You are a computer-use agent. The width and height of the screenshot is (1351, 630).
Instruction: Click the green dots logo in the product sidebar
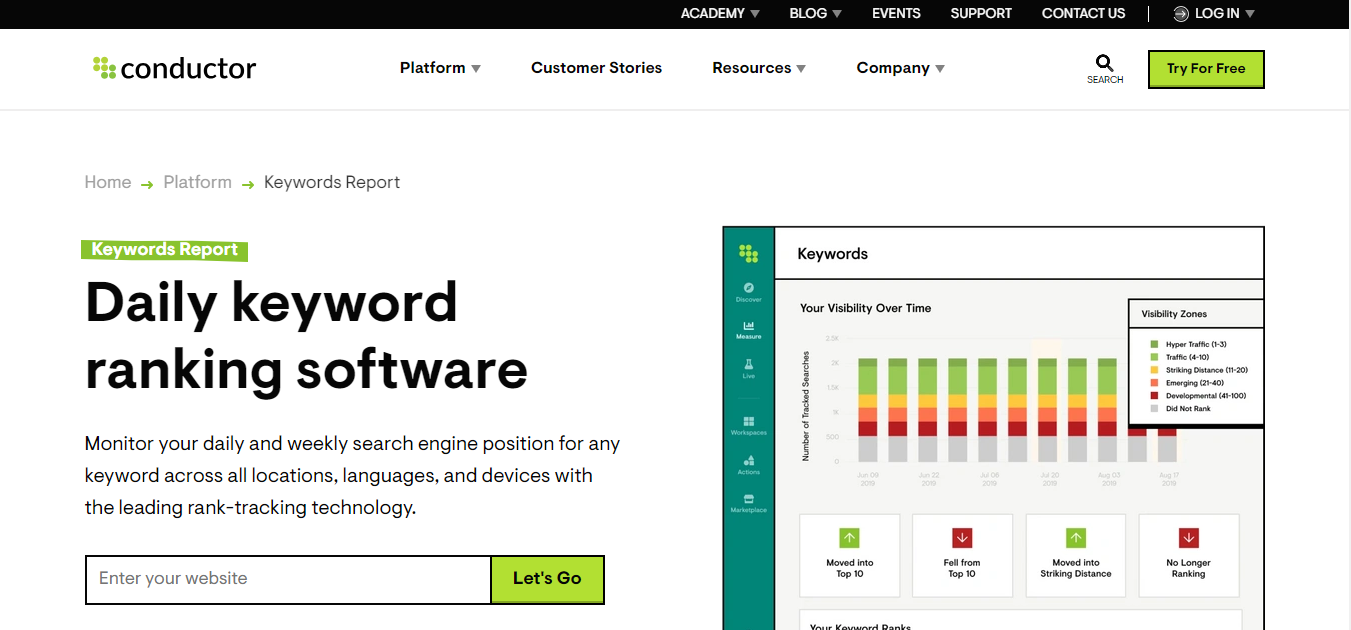(x=748, y=254)
